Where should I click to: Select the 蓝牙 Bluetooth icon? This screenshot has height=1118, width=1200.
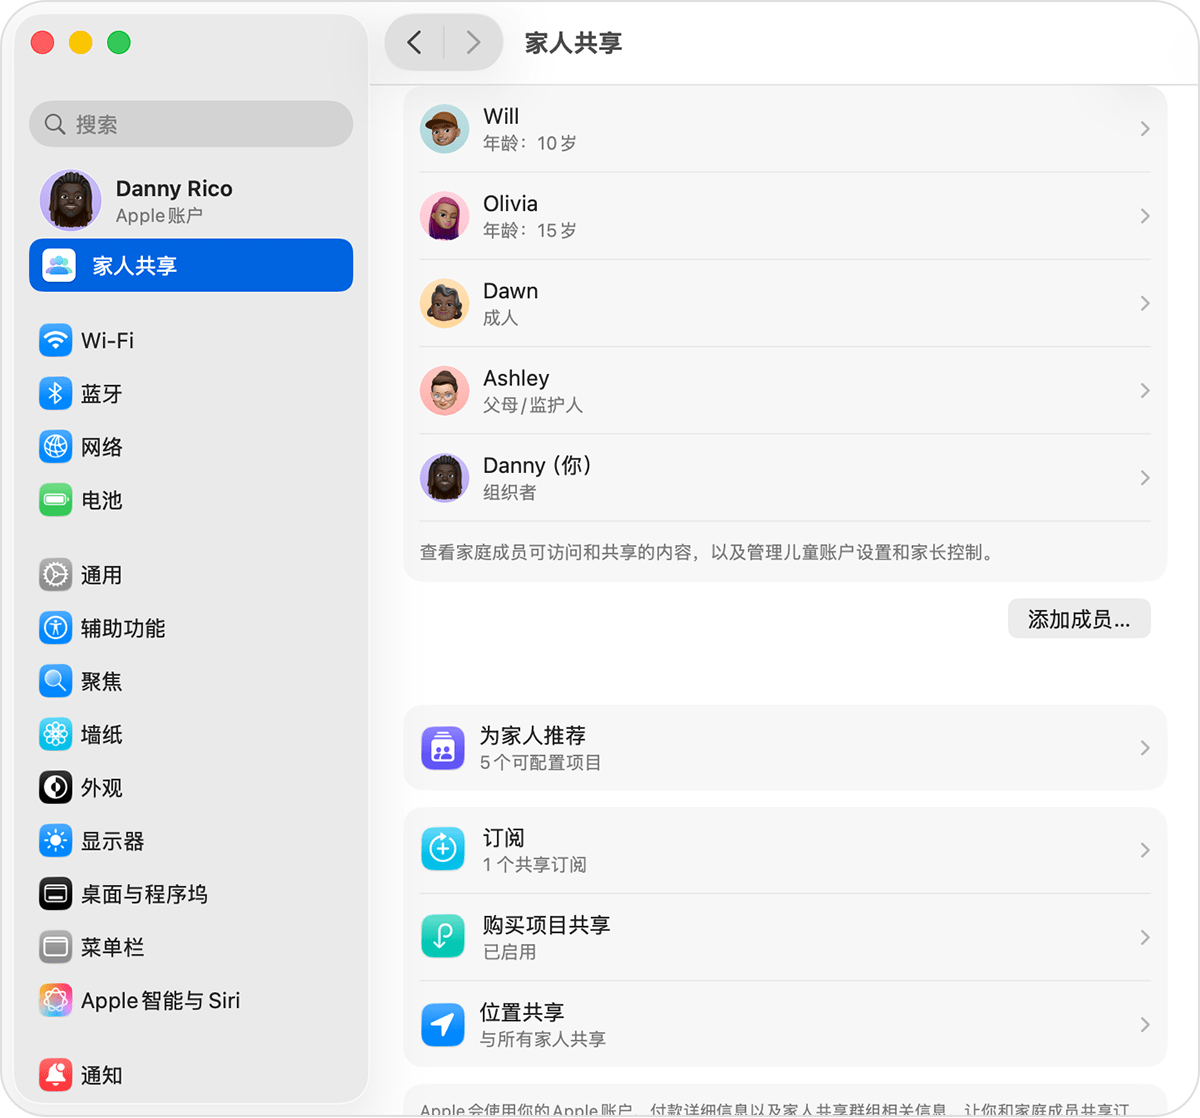[55, 393]
